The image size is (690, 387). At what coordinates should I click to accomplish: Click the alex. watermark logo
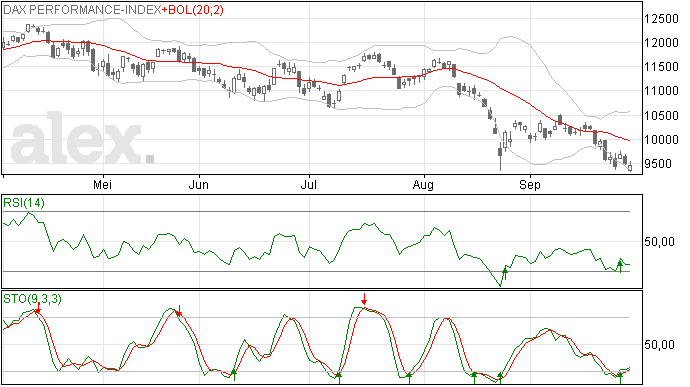[x=82, y=138]
